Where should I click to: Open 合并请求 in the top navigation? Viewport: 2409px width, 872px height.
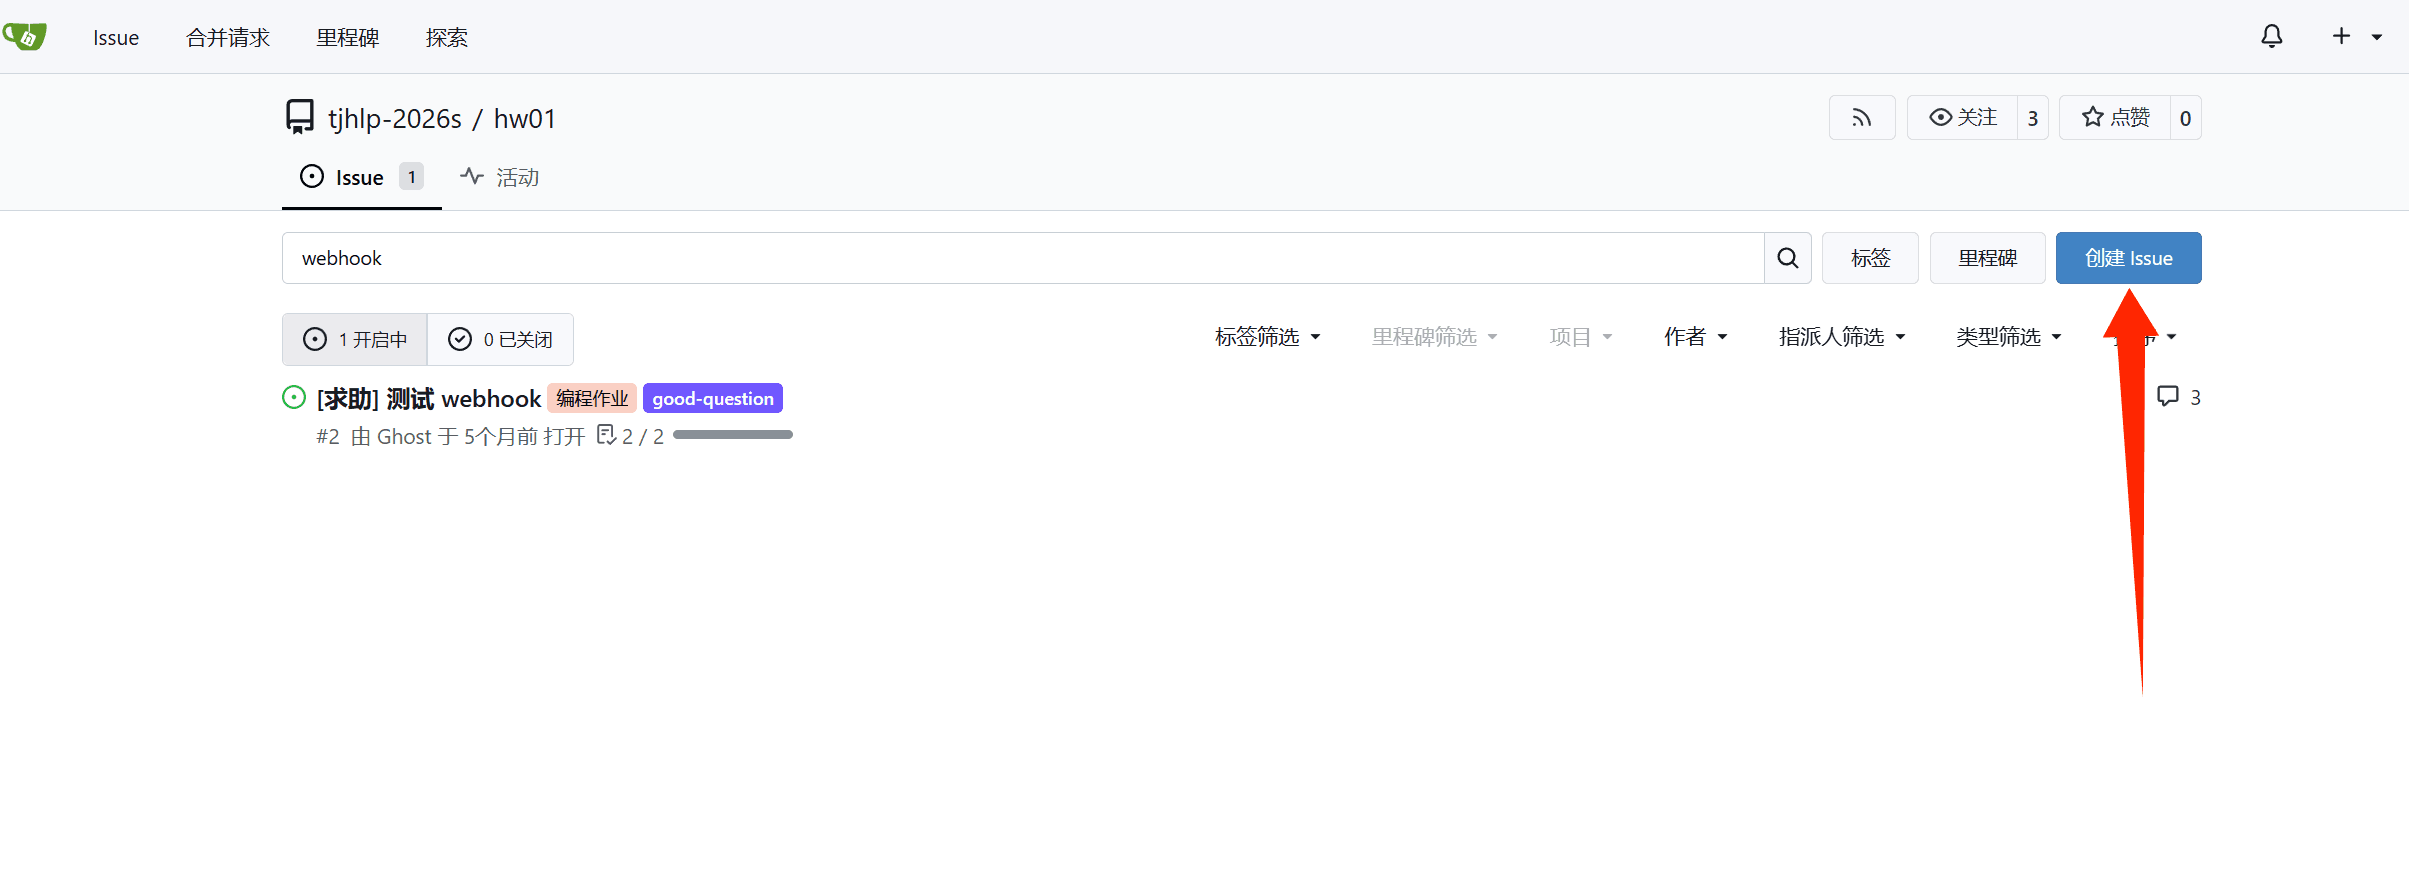click(228, 38)
